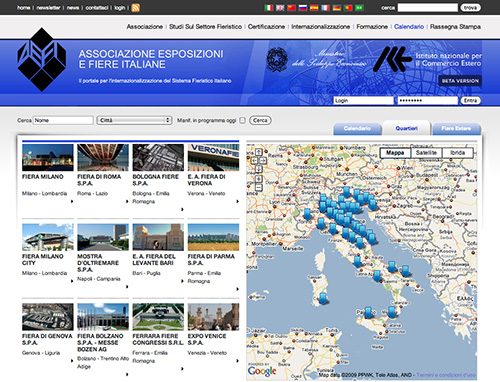Open the Certificazione menu
The image size is (500, 382).
[266, 27]
